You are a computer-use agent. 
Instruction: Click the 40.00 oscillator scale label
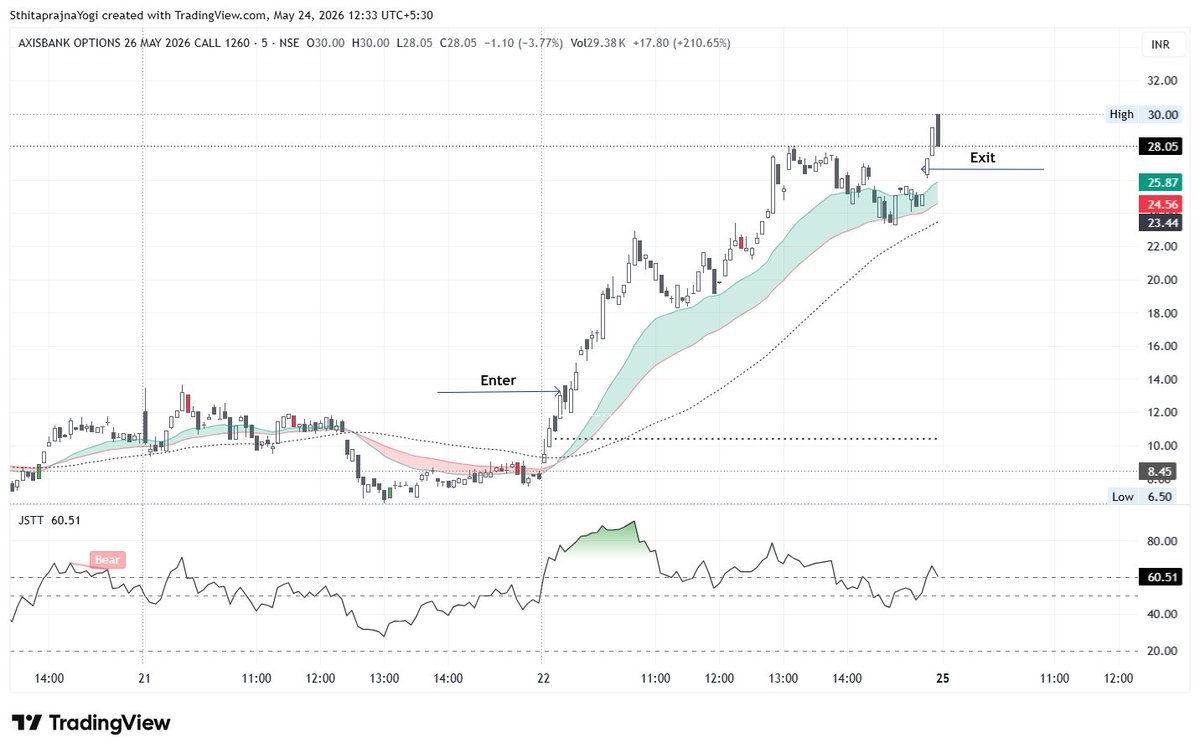1161,614
